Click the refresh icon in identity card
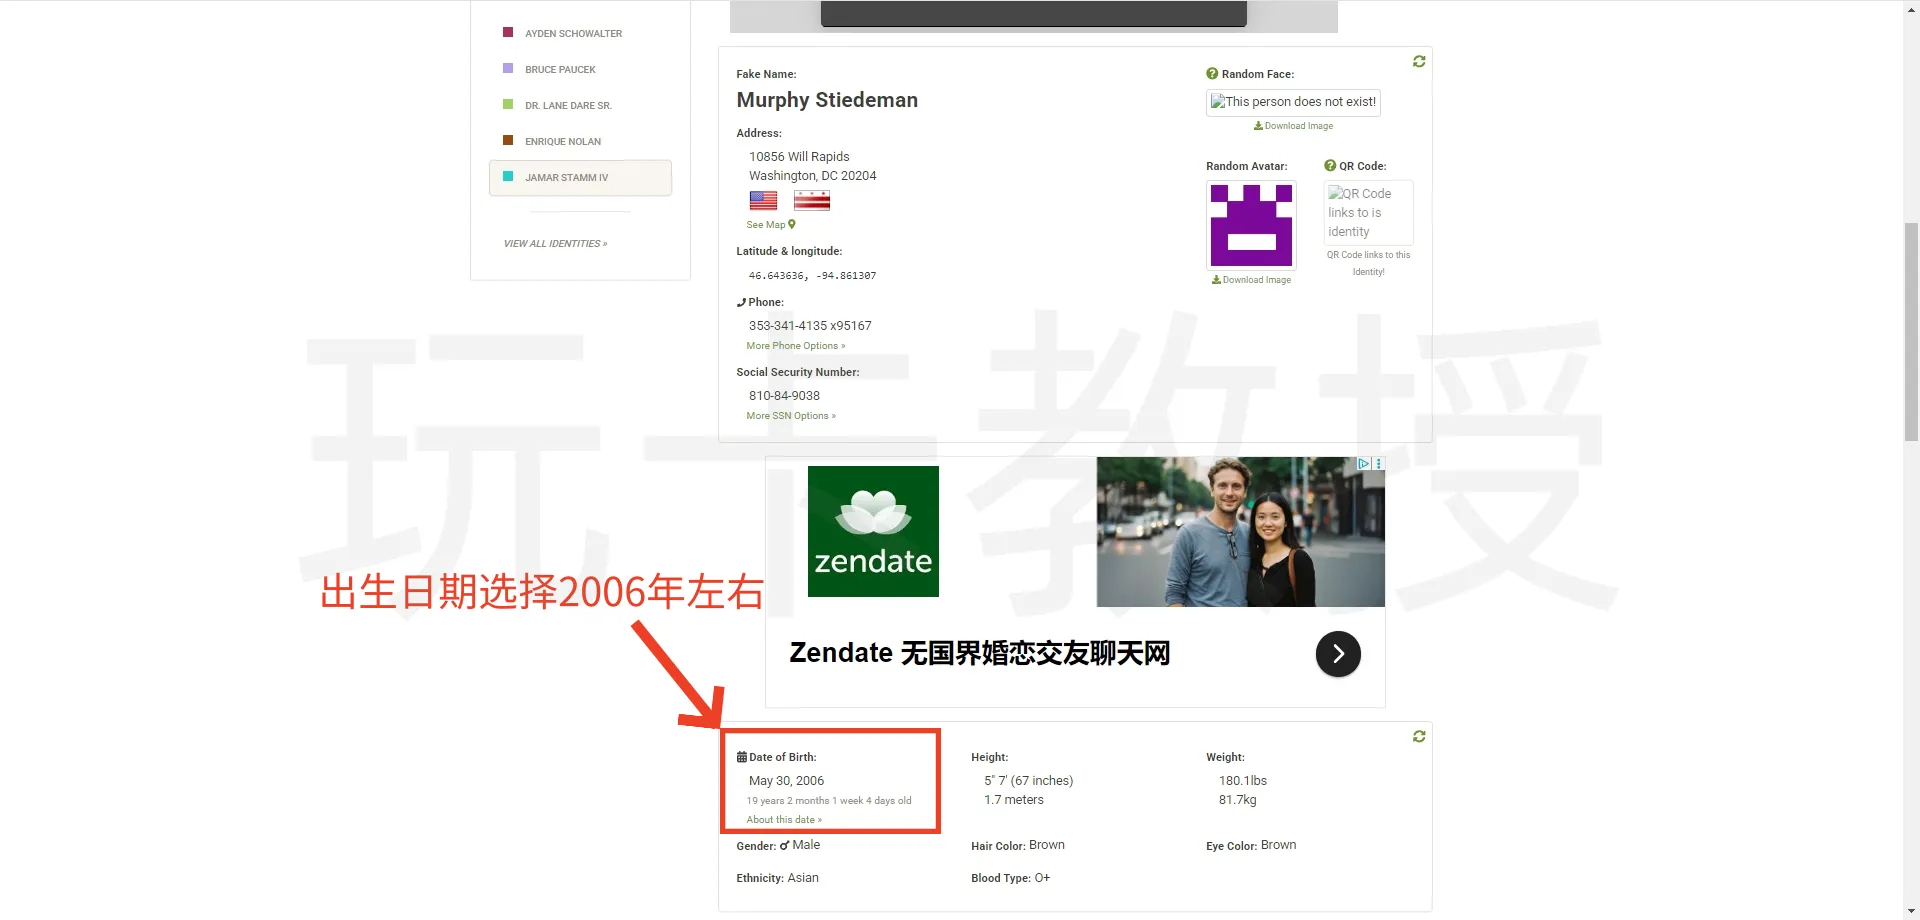This screenshot has height=920, width=1920. [x=1418, y=62]
